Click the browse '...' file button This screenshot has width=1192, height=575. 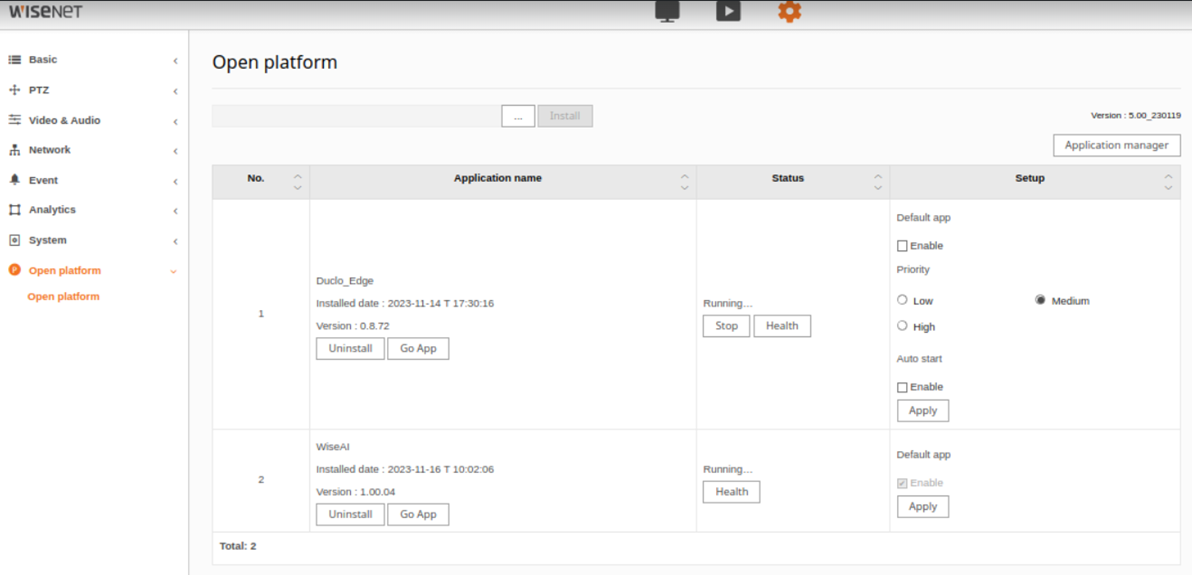(x=518, y=116)
